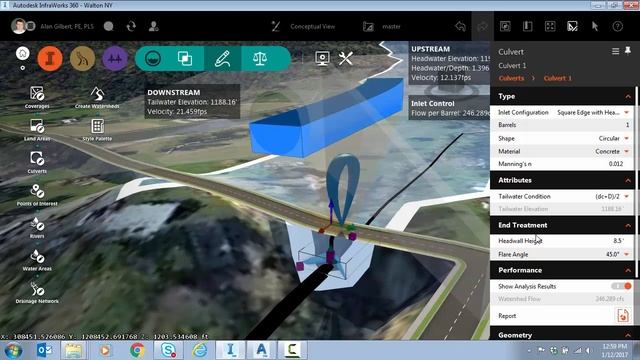Select the cursor pointer tool icon

(x=595, y=26)
